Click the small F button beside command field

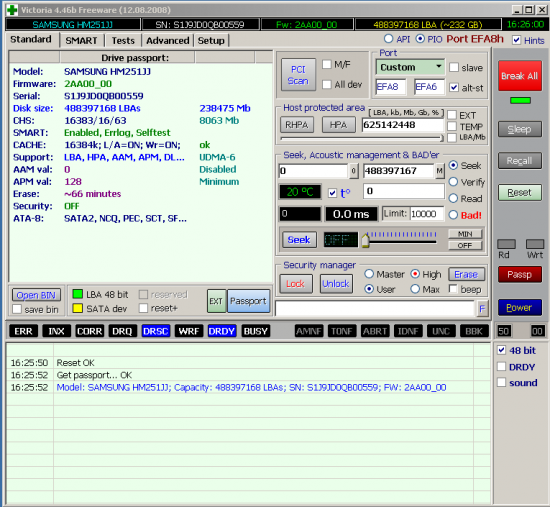(482, 309)
